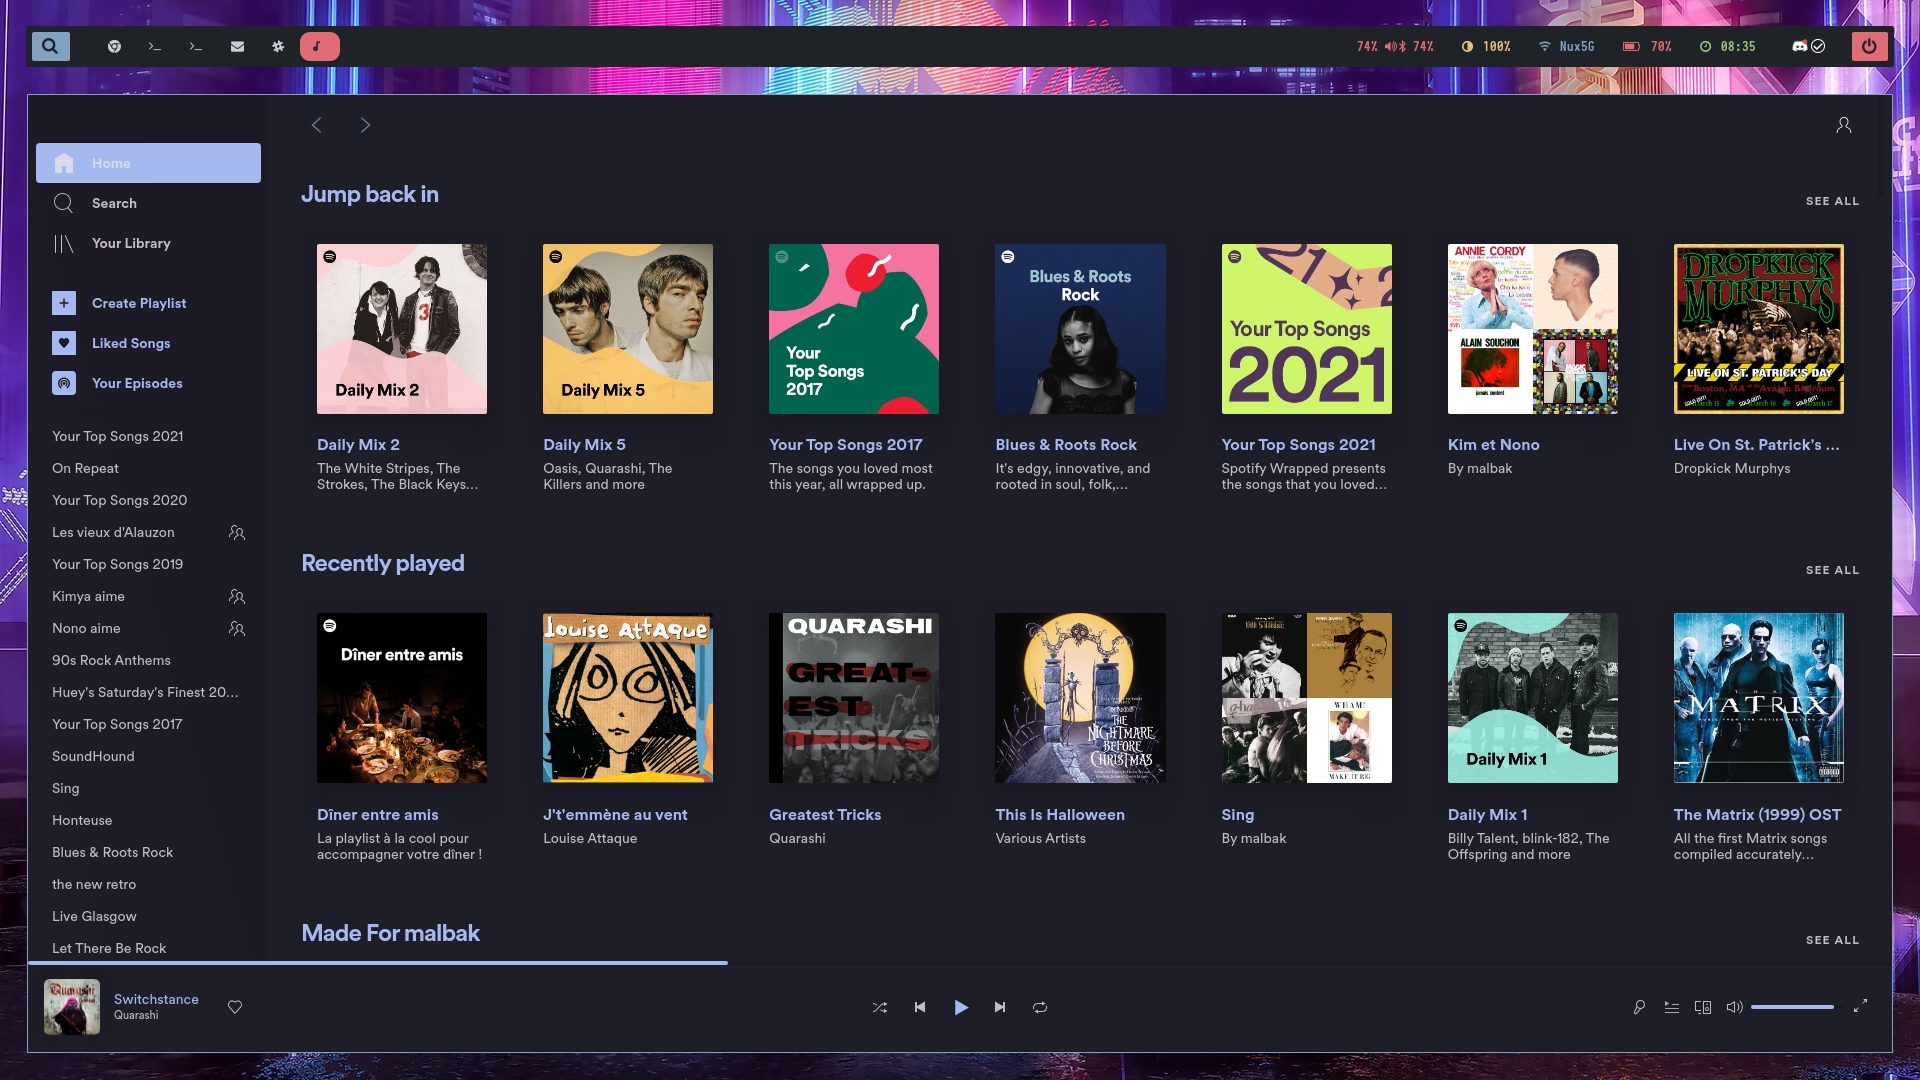Viewport: 1920px width, 1080px height.
Task: Click See All for Jump back in
Action: (x=1832, y=201)
